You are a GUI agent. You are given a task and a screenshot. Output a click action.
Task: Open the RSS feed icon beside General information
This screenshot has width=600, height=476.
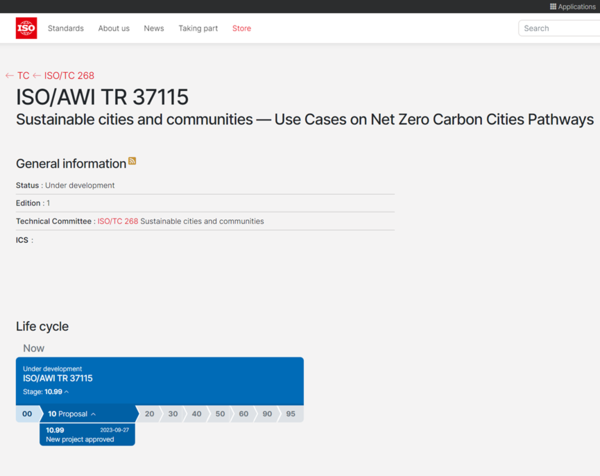(132, 161)
